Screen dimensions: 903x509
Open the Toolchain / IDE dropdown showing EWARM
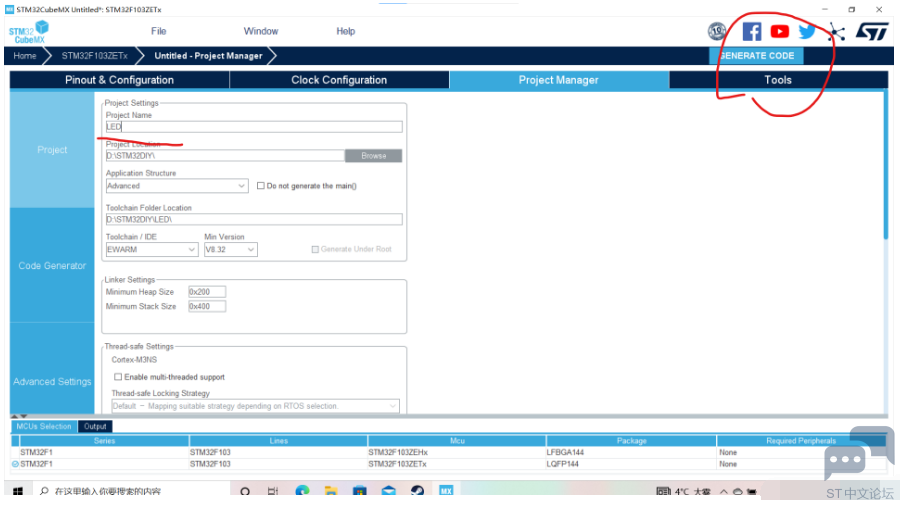(152, 249)
